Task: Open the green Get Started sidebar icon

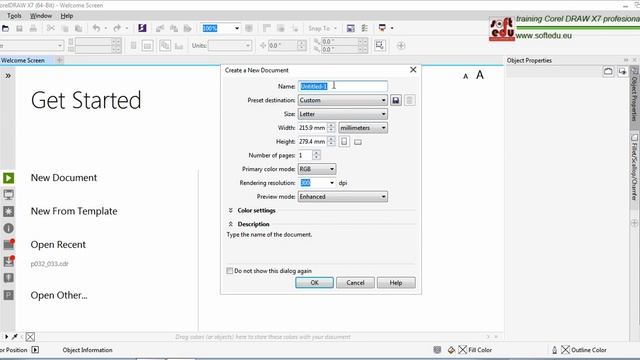Action: pos(9,178)
